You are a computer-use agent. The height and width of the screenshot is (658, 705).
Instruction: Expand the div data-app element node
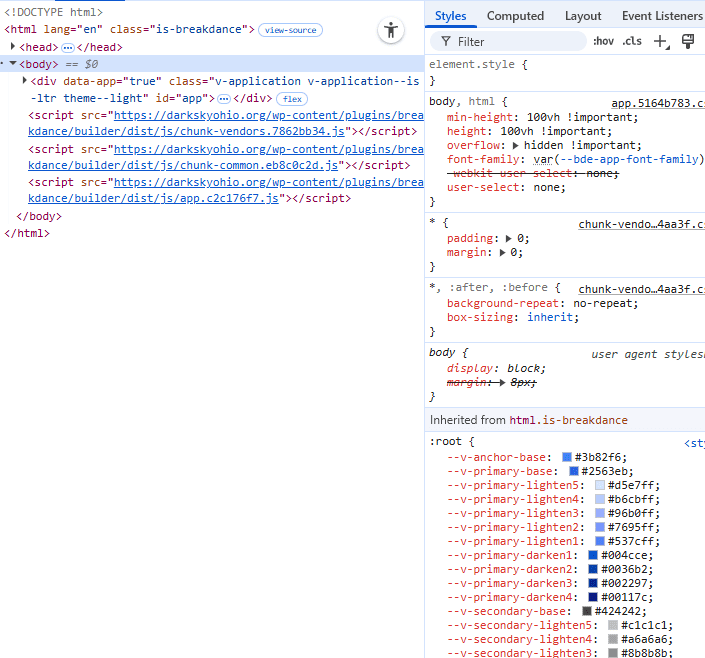(x=25, y=81)
